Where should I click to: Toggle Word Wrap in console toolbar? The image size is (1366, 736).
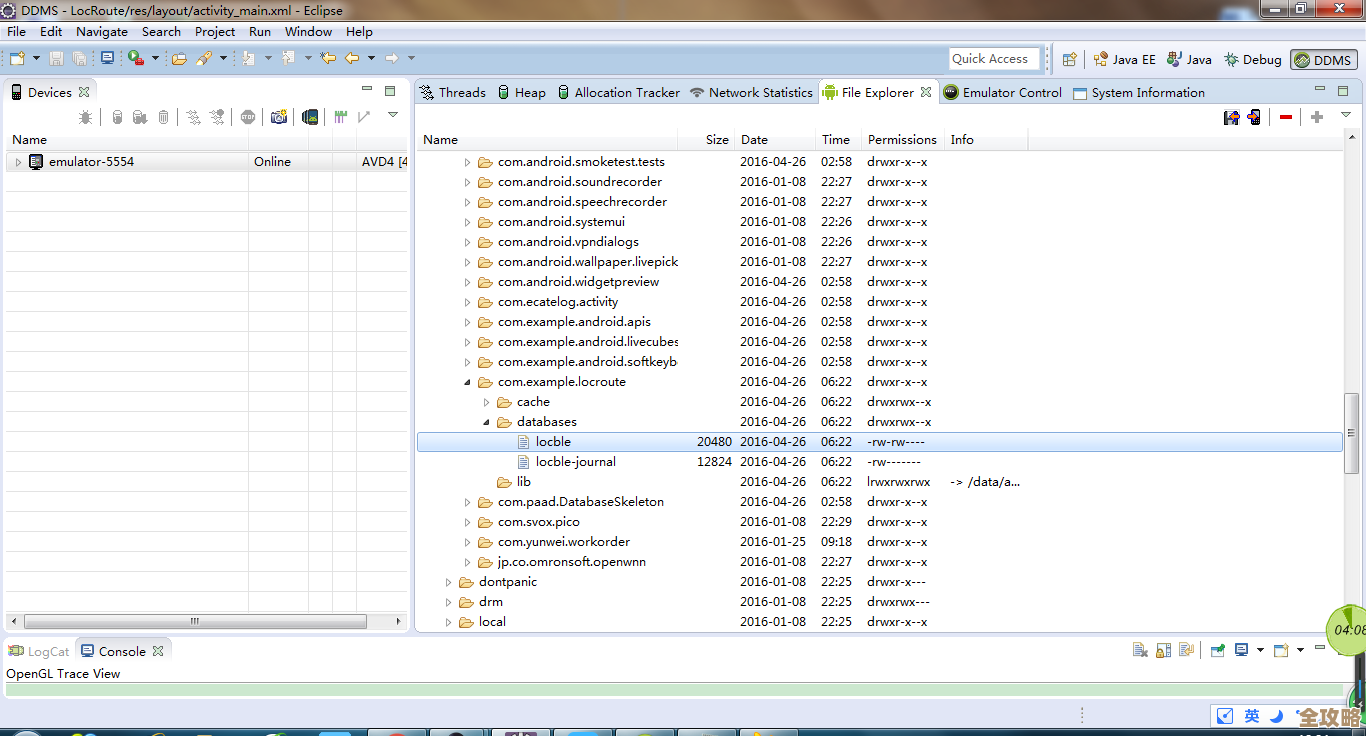(x=1186, y=650)
